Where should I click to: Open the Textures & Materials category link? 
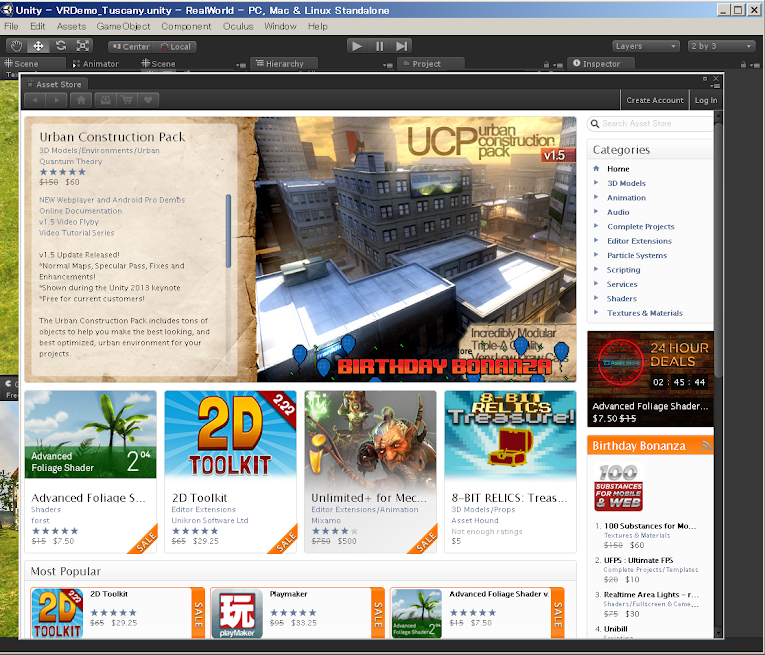click(644, 313)
